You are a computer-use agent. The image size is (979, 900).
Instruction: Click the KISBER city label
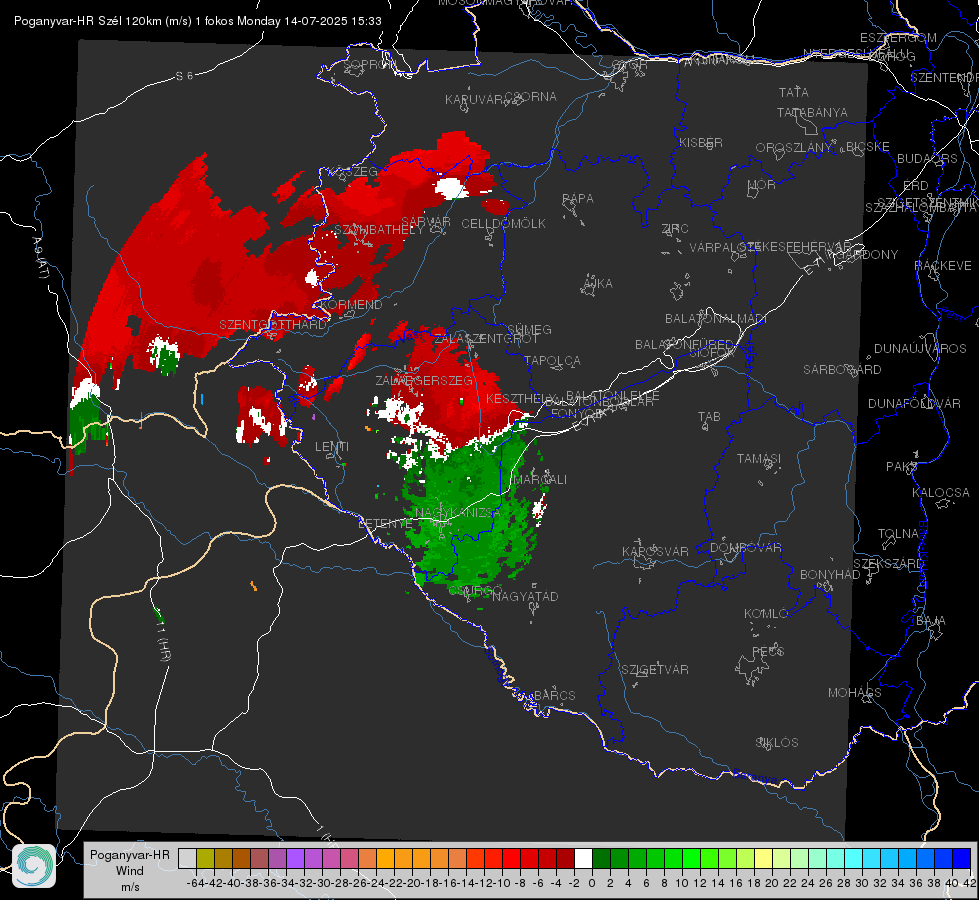701,142
